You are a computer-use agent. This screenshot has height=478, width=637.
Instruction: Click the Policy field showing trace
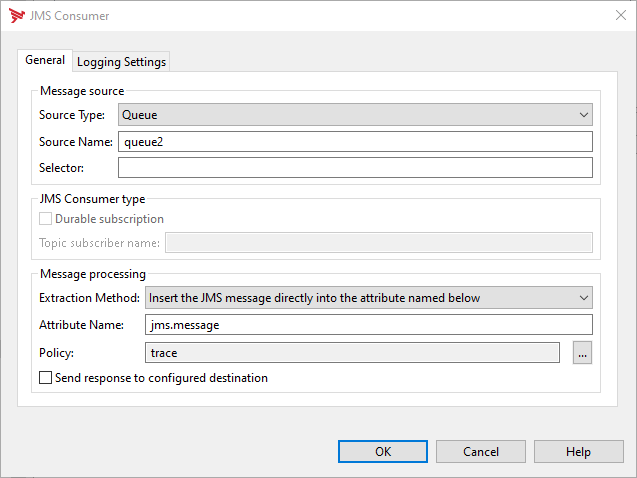pyautogui.click(x=352, y=352)
